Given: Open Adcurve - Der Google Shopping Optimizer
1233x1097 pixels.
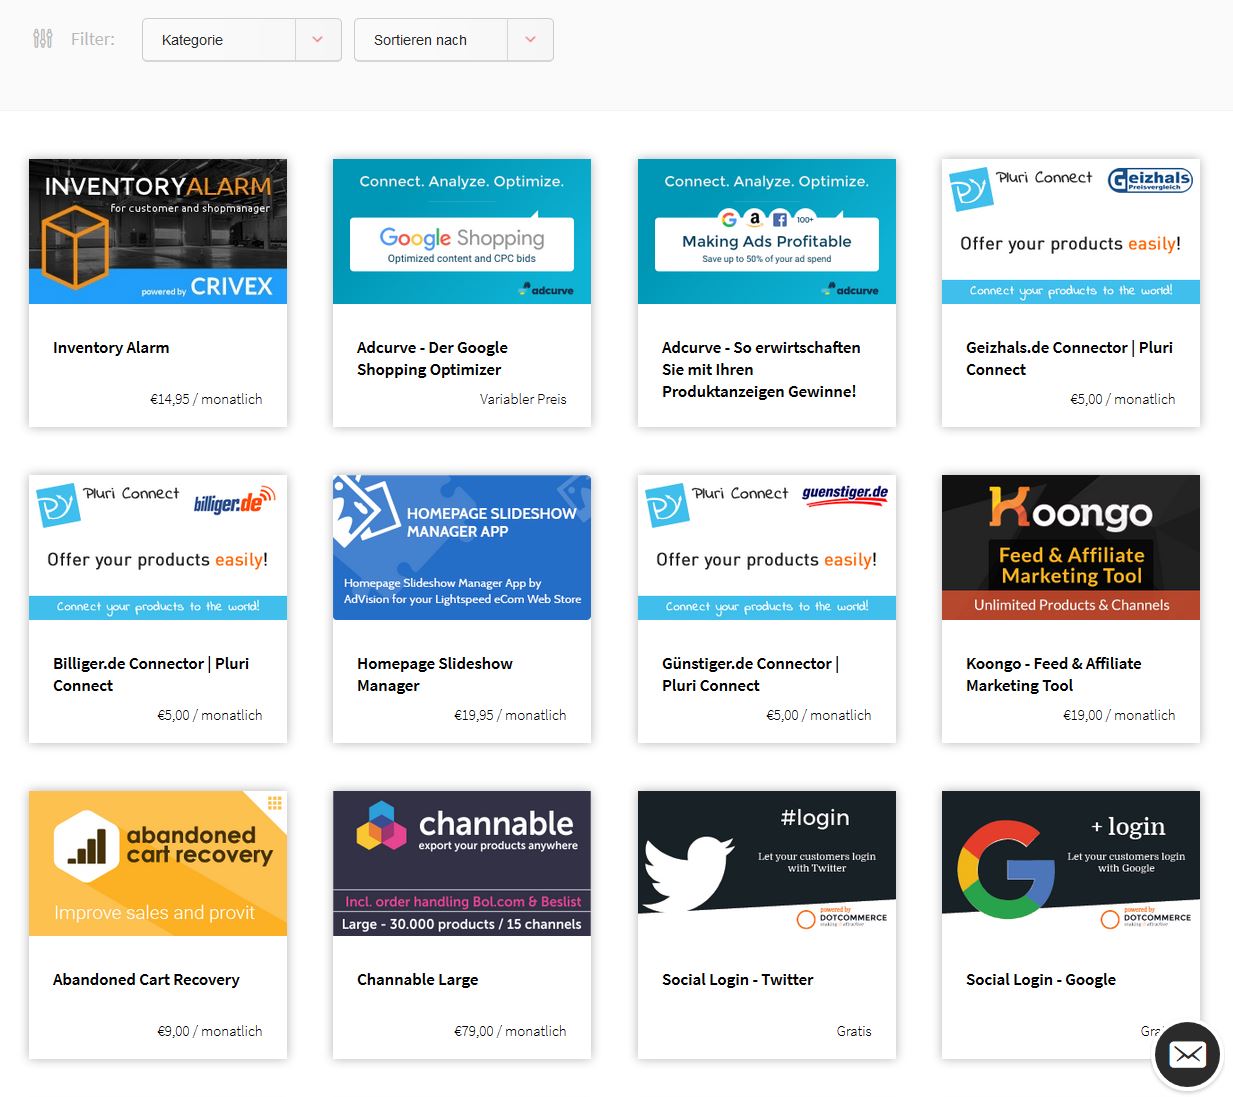Looking at the screenshot, I should pyautogui.click(x=432, y=359).
